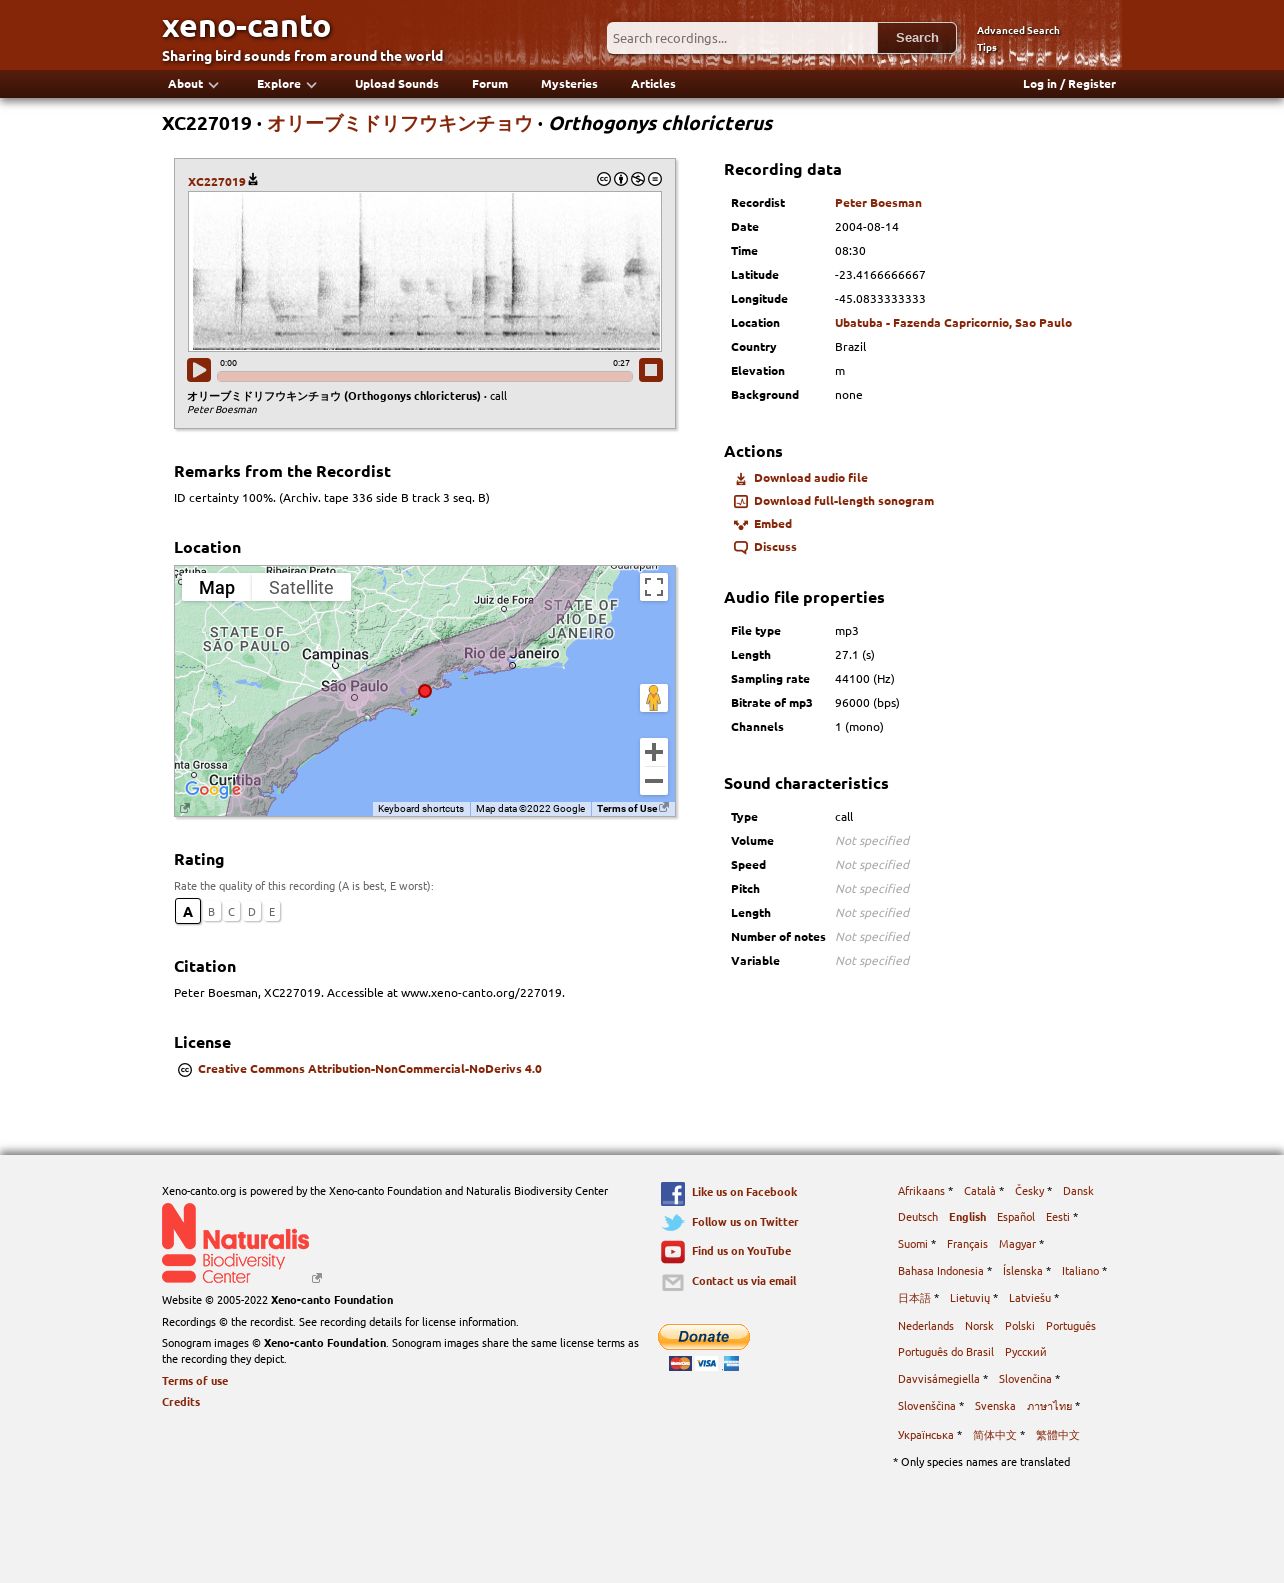1284x1583 pixels.
Task: Click the Google logo on the map
Action: [x=213, y=789]
